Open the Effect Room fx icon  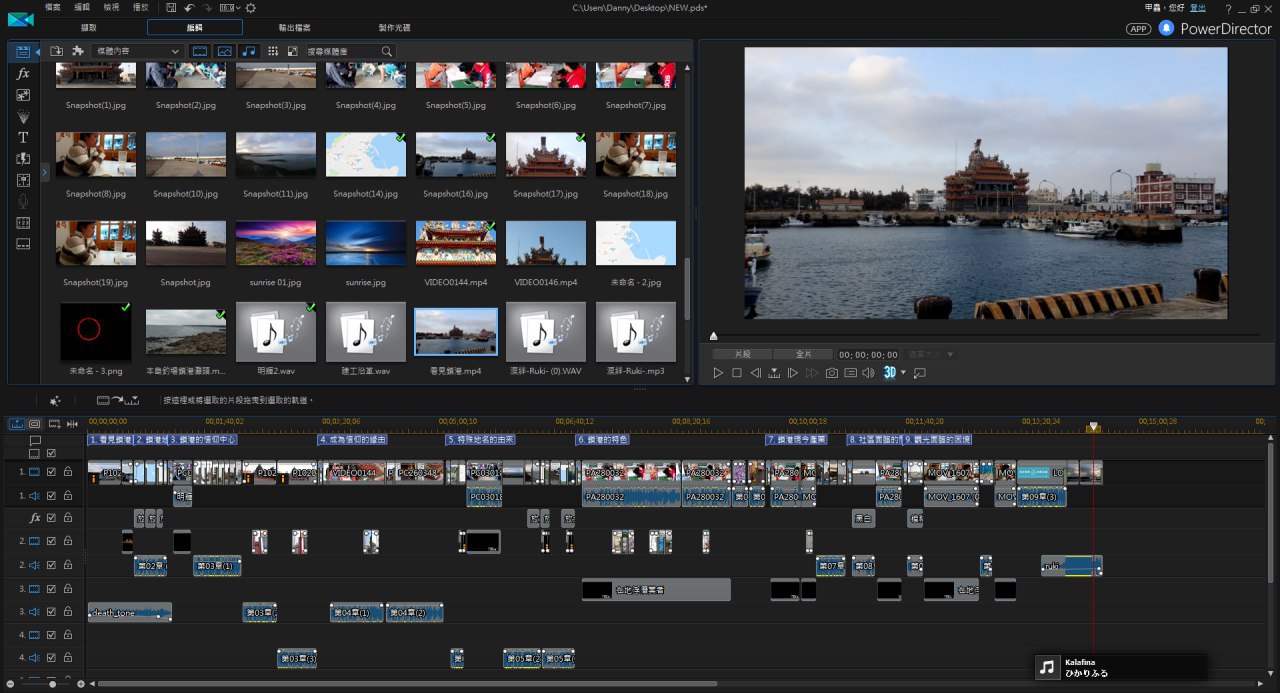pos(23,74)
